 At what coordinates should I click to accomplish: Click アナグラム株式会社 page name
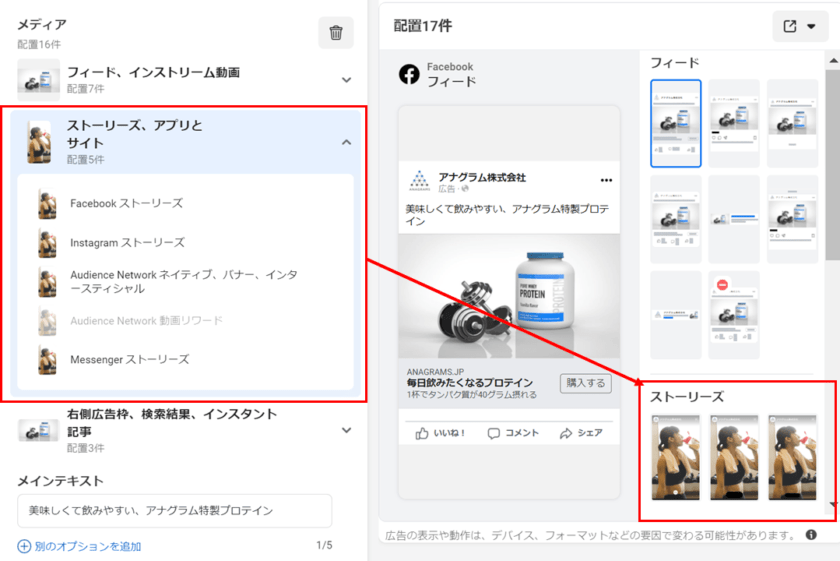[482, 177]
